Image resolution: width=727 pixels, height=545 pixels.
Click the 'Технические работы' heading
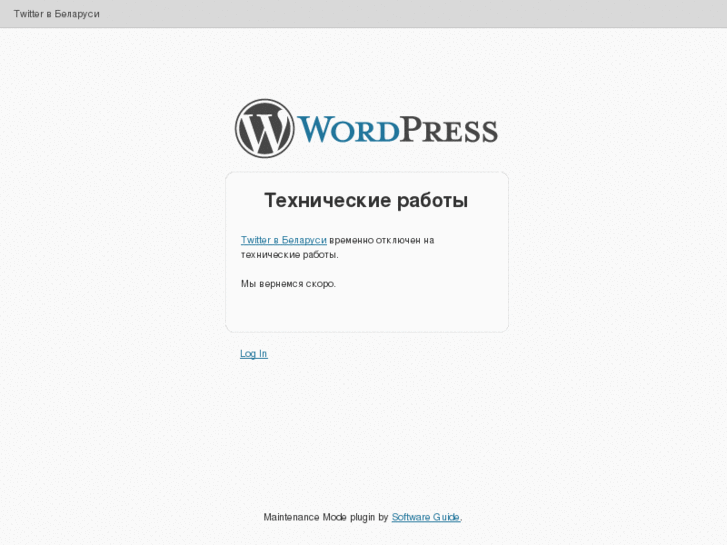pos(366,200)
